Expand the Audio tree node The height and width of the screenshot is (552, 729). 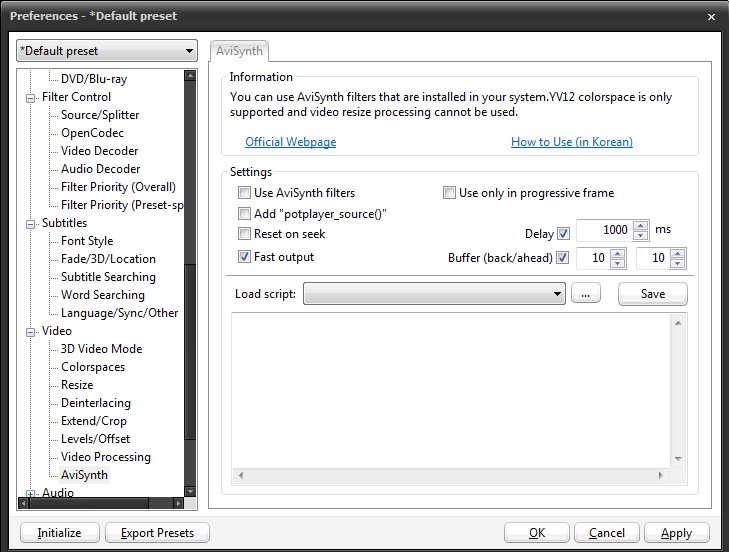31,493
